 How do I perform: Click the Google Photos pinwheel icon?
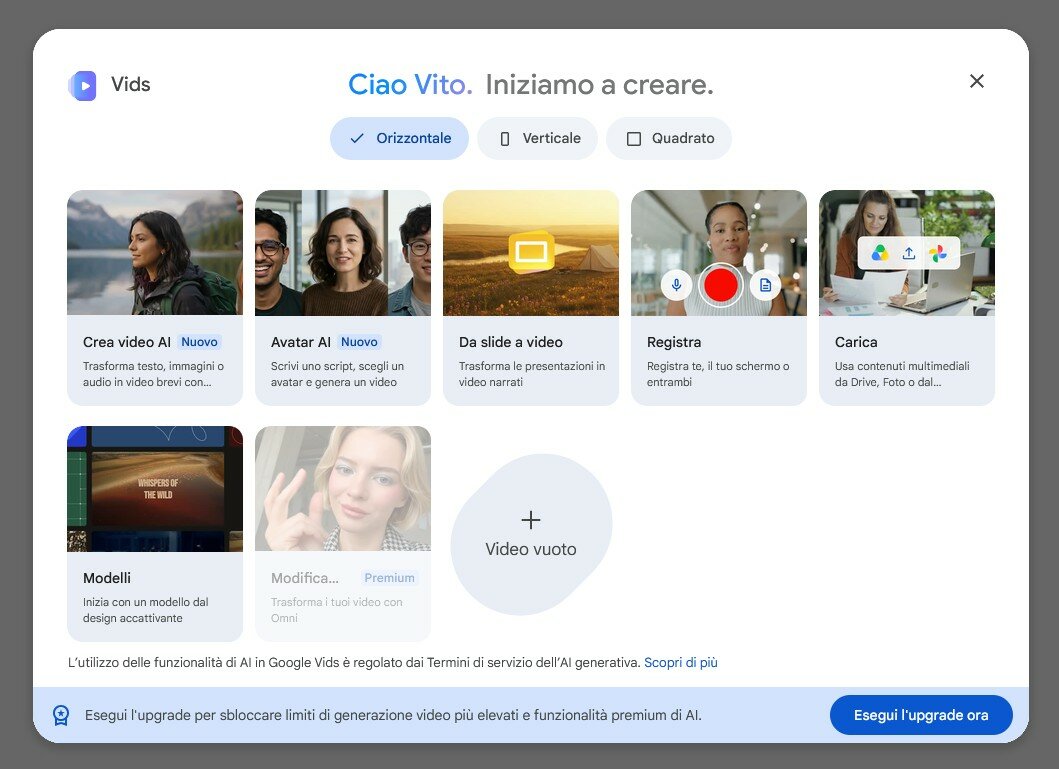(938, 253)
